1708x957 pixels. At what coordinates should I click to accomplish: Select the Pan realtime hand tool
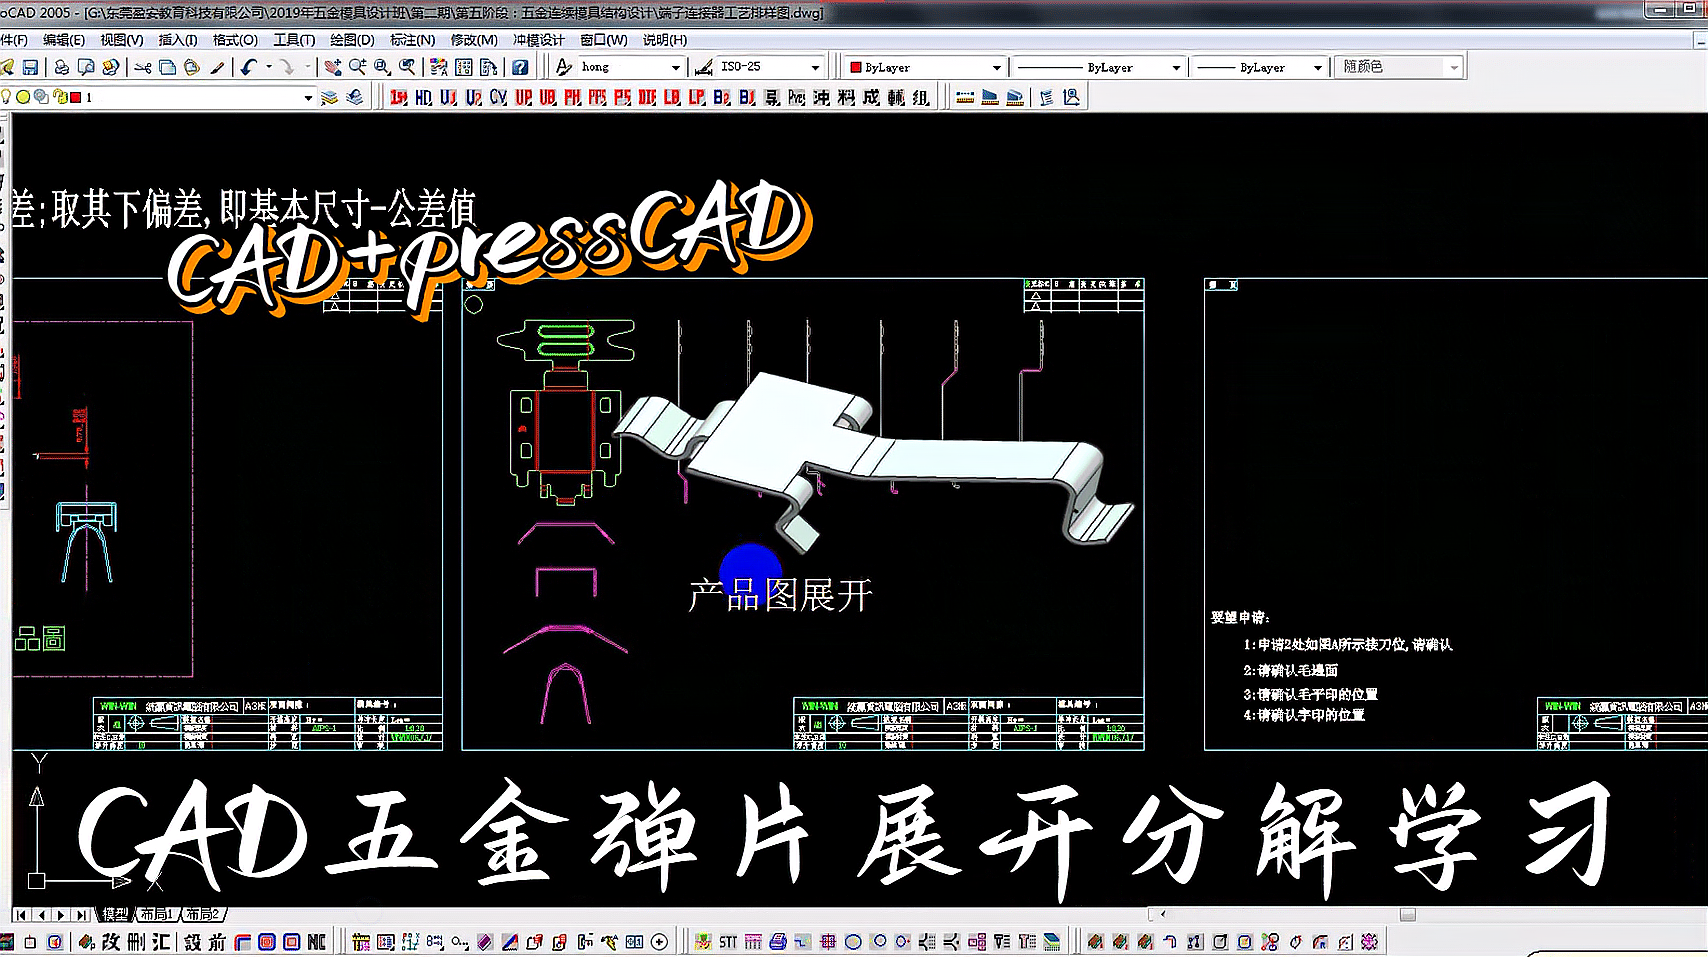pos(333,67)
